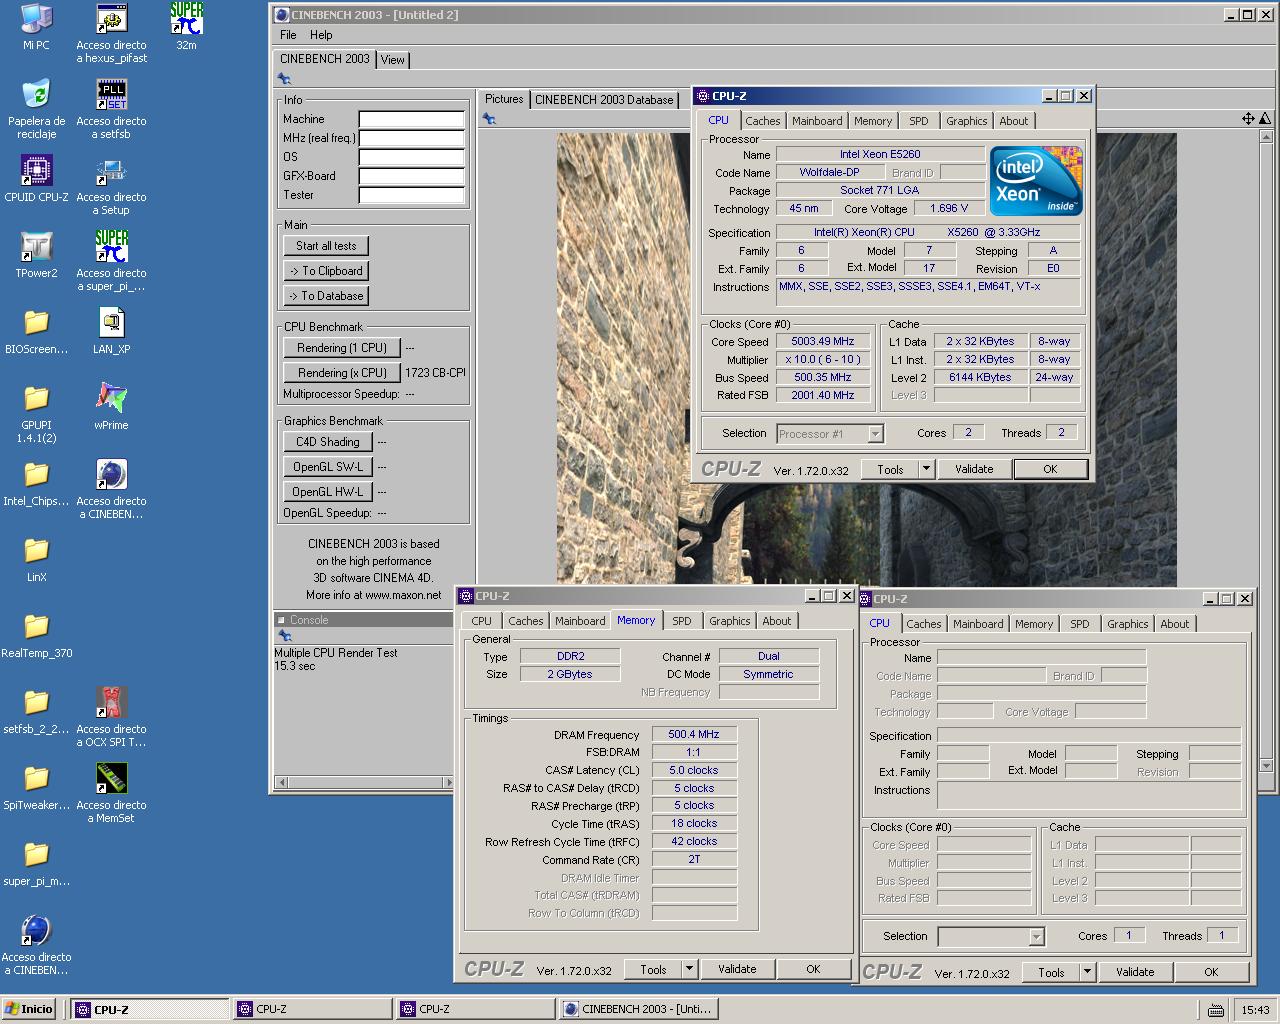Open the setfsb_2_2 folder icon
1280x1024 pixels.
36,703
